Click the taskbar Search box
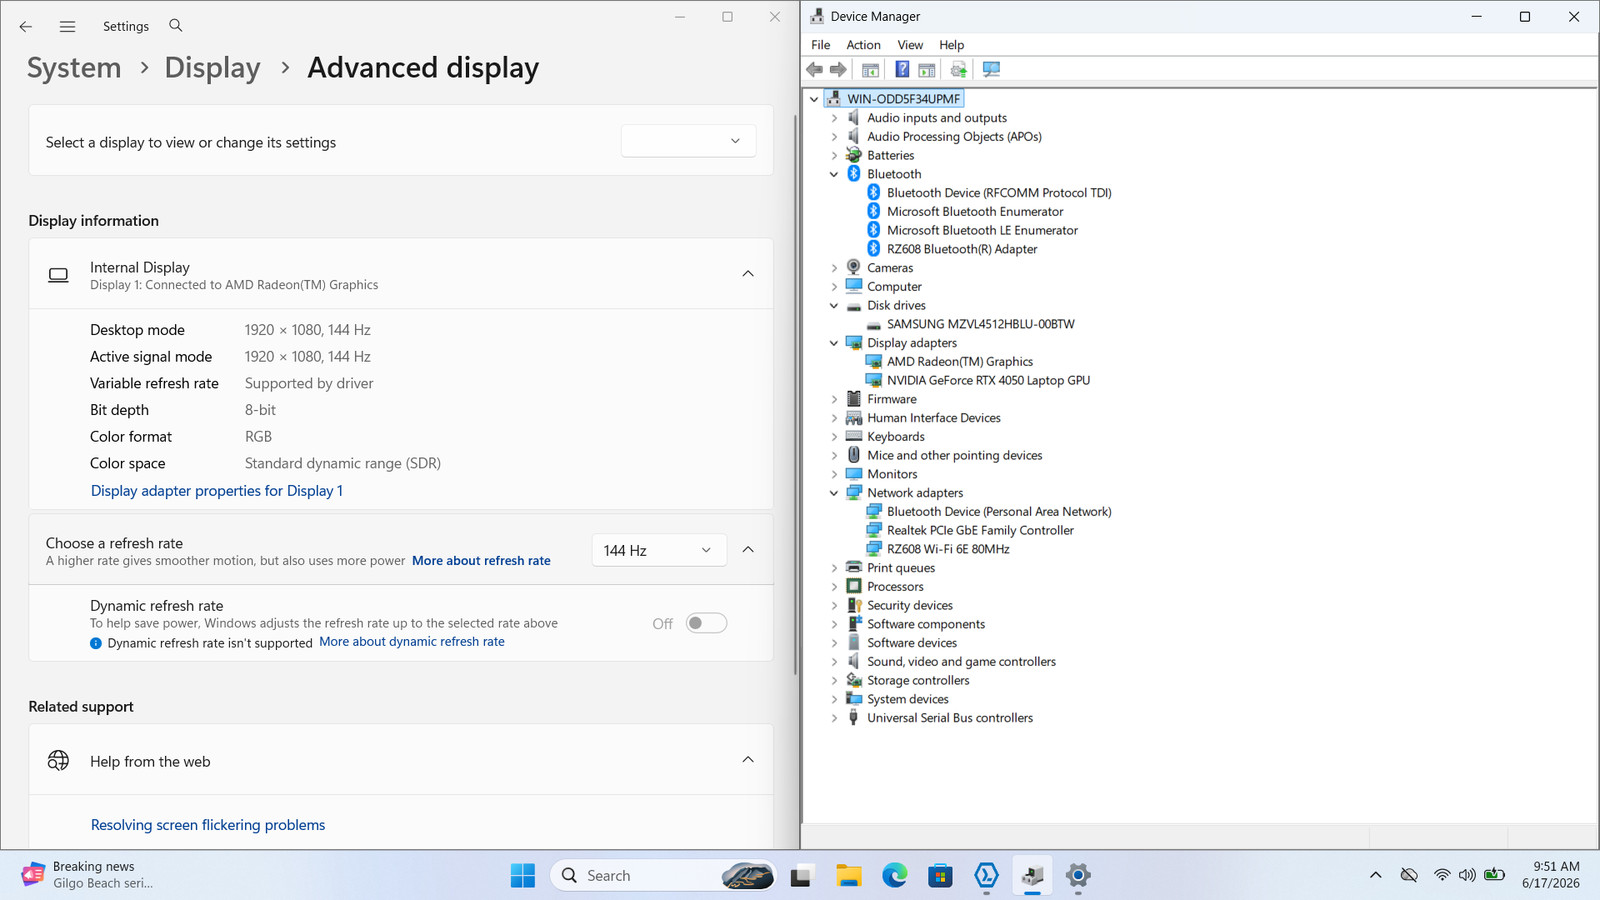 click(663, 876)
